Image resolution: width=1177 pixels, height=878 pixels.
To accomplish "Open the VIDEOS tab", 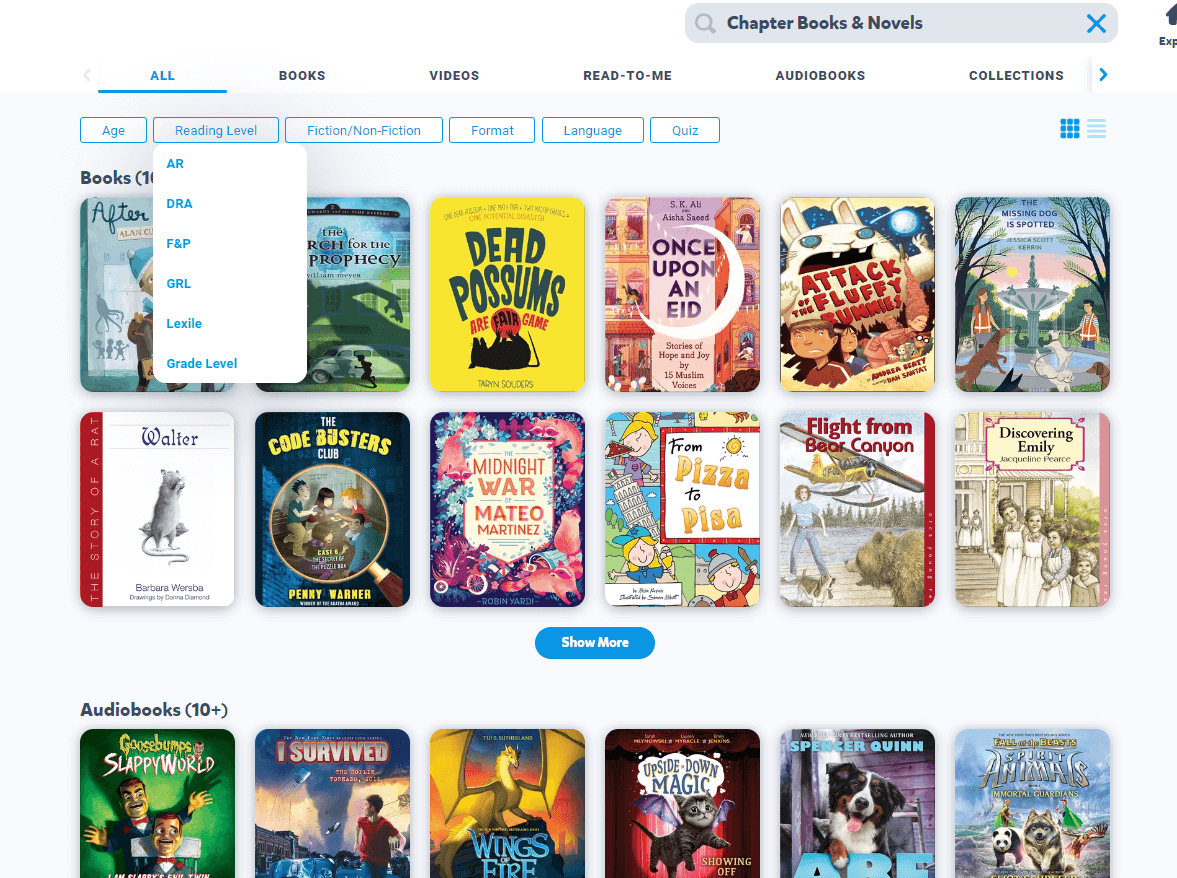I will coord(454,76).
